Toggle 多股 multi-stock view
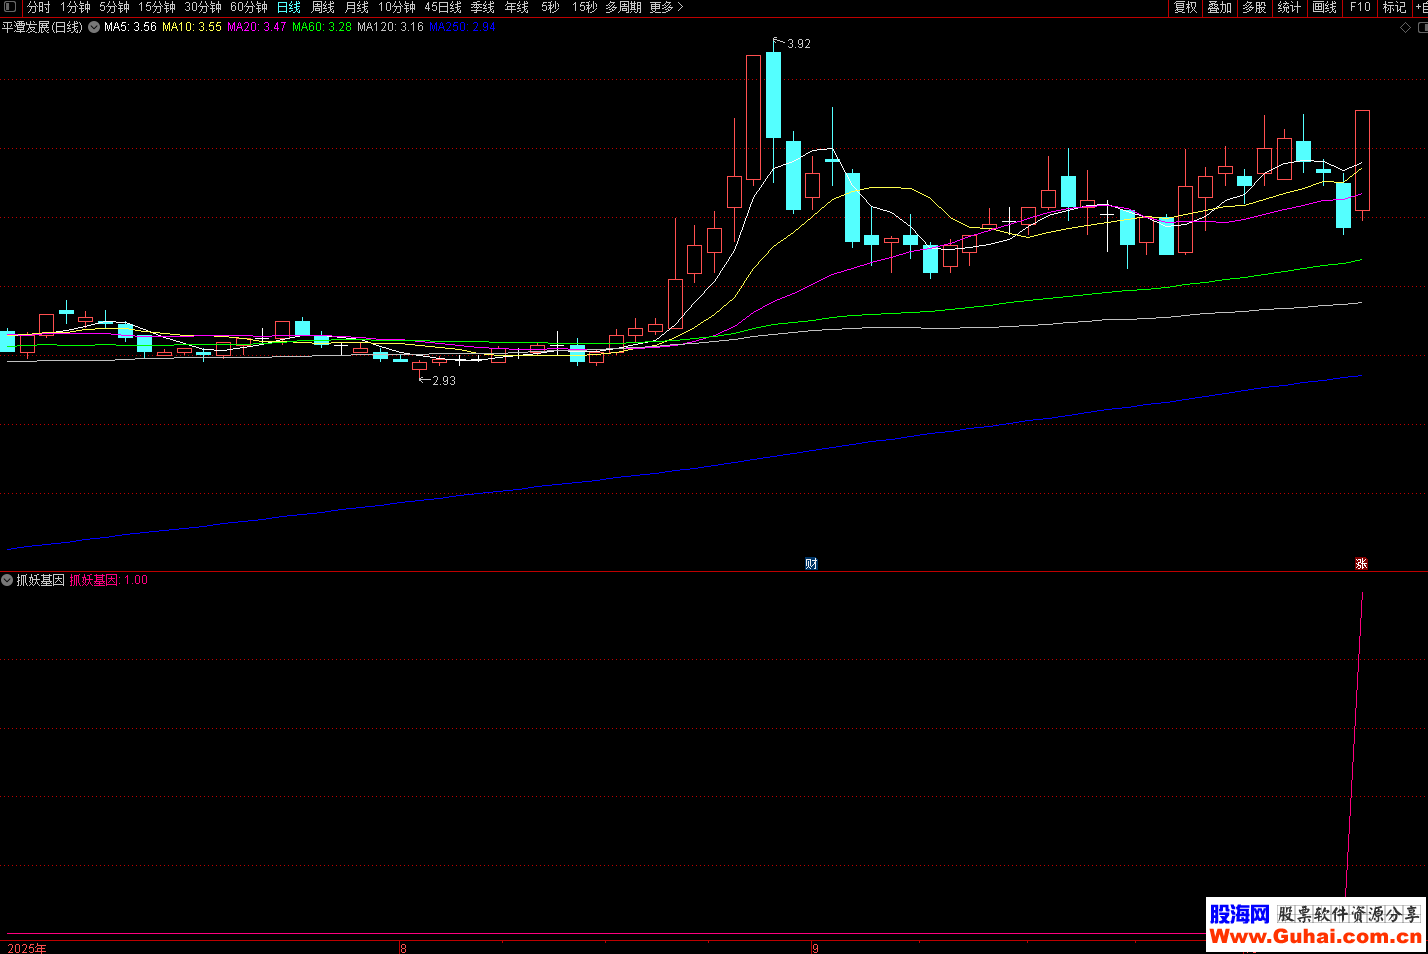Image resolution: width=1428 pixels, height=954 pixels. tap(1254, 7)
